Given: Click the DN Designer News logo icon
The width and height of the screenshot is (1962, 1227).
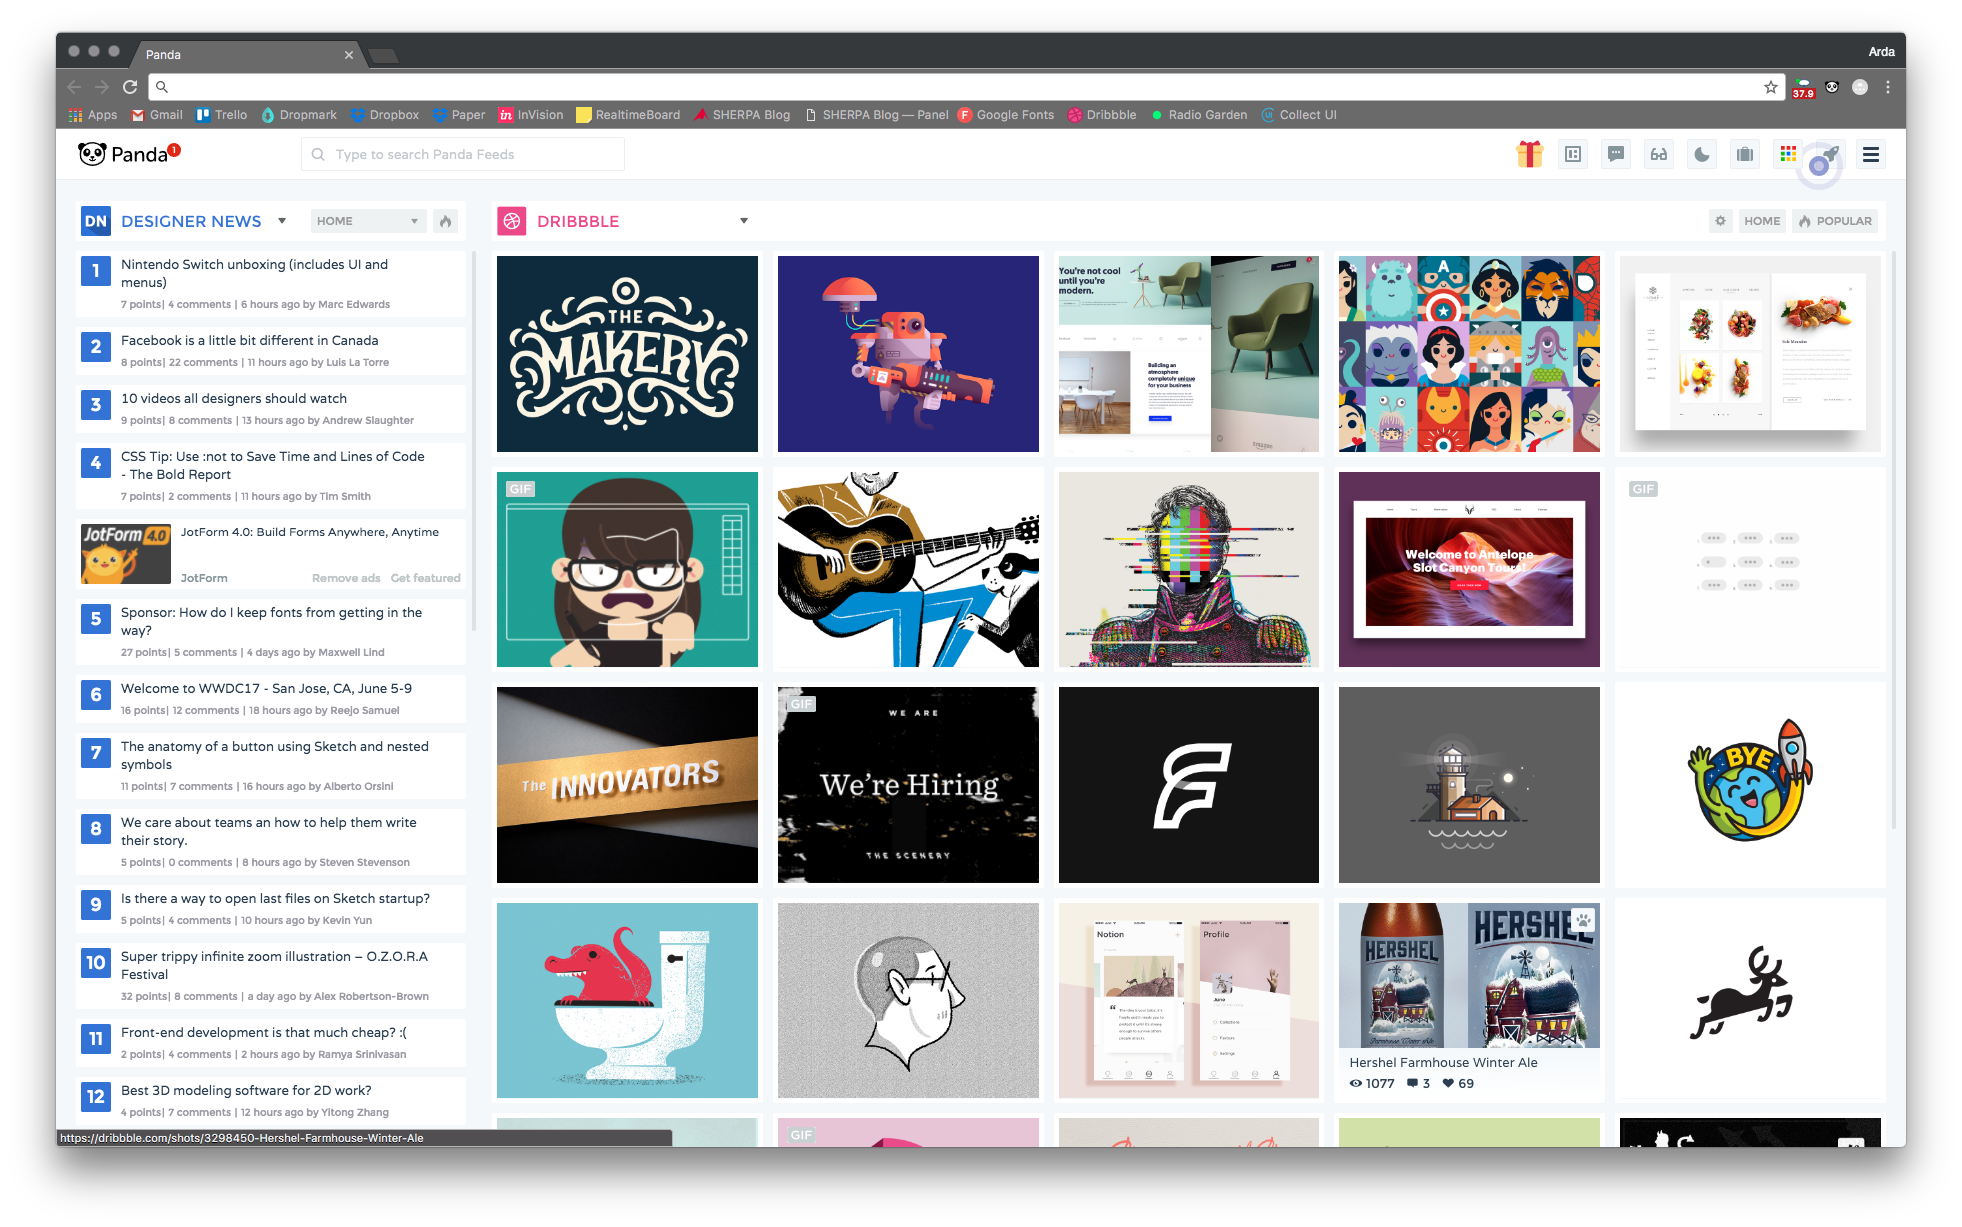Looking at the screenshot, I should tap(96, 221).
